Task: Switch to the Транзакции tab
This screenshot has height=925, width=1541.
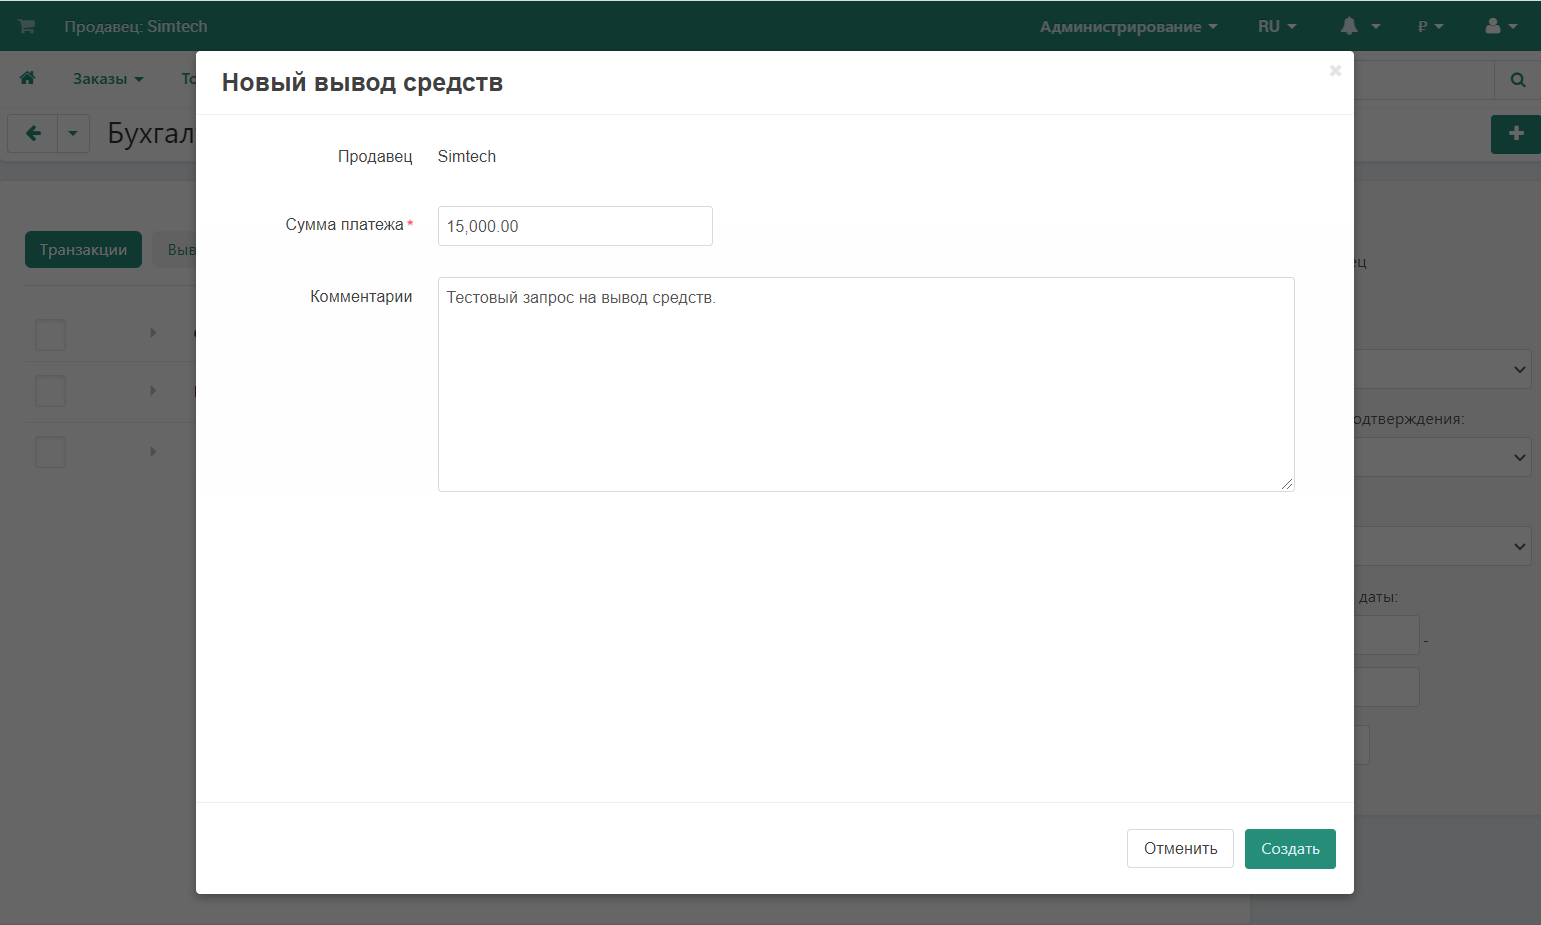Action: click(x=83, y=250)
